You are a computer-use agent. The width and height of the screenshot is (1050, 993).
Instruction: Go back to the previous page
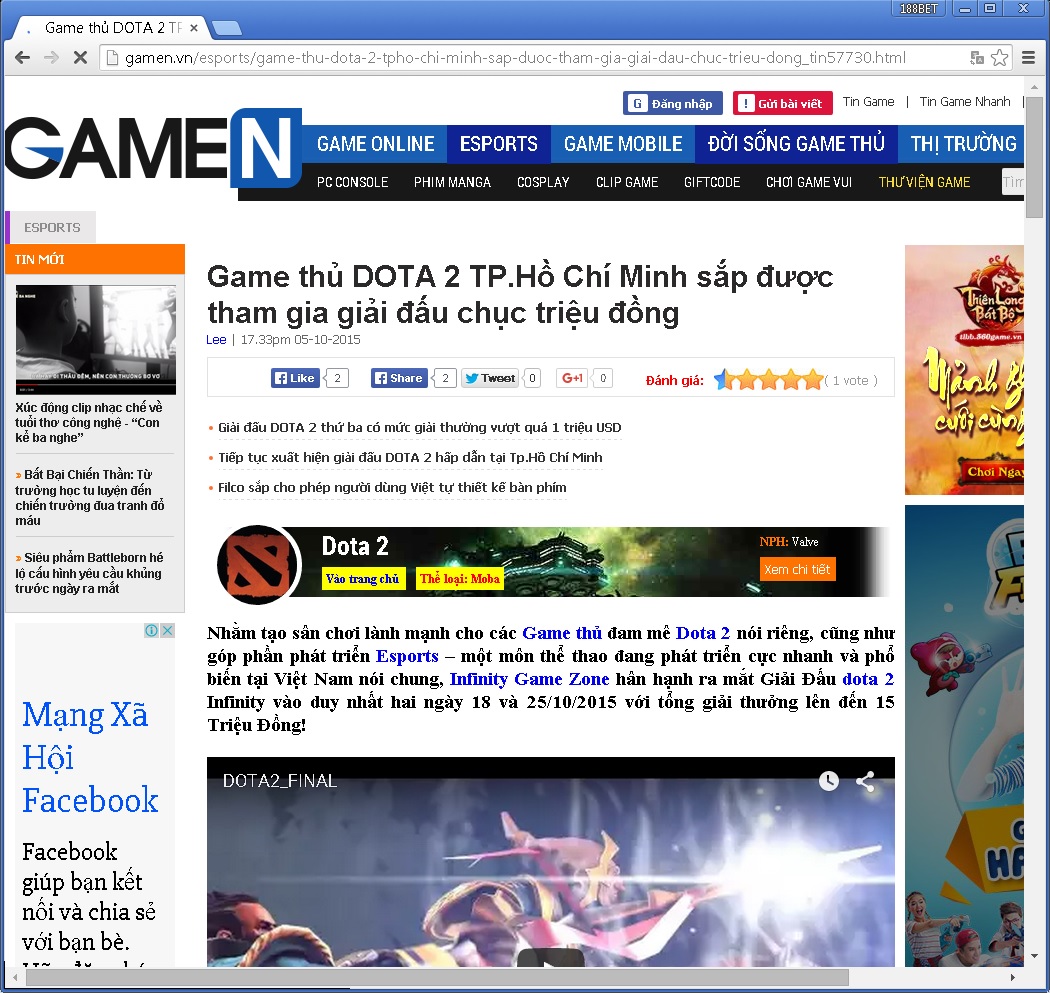(x=22, y=58)
